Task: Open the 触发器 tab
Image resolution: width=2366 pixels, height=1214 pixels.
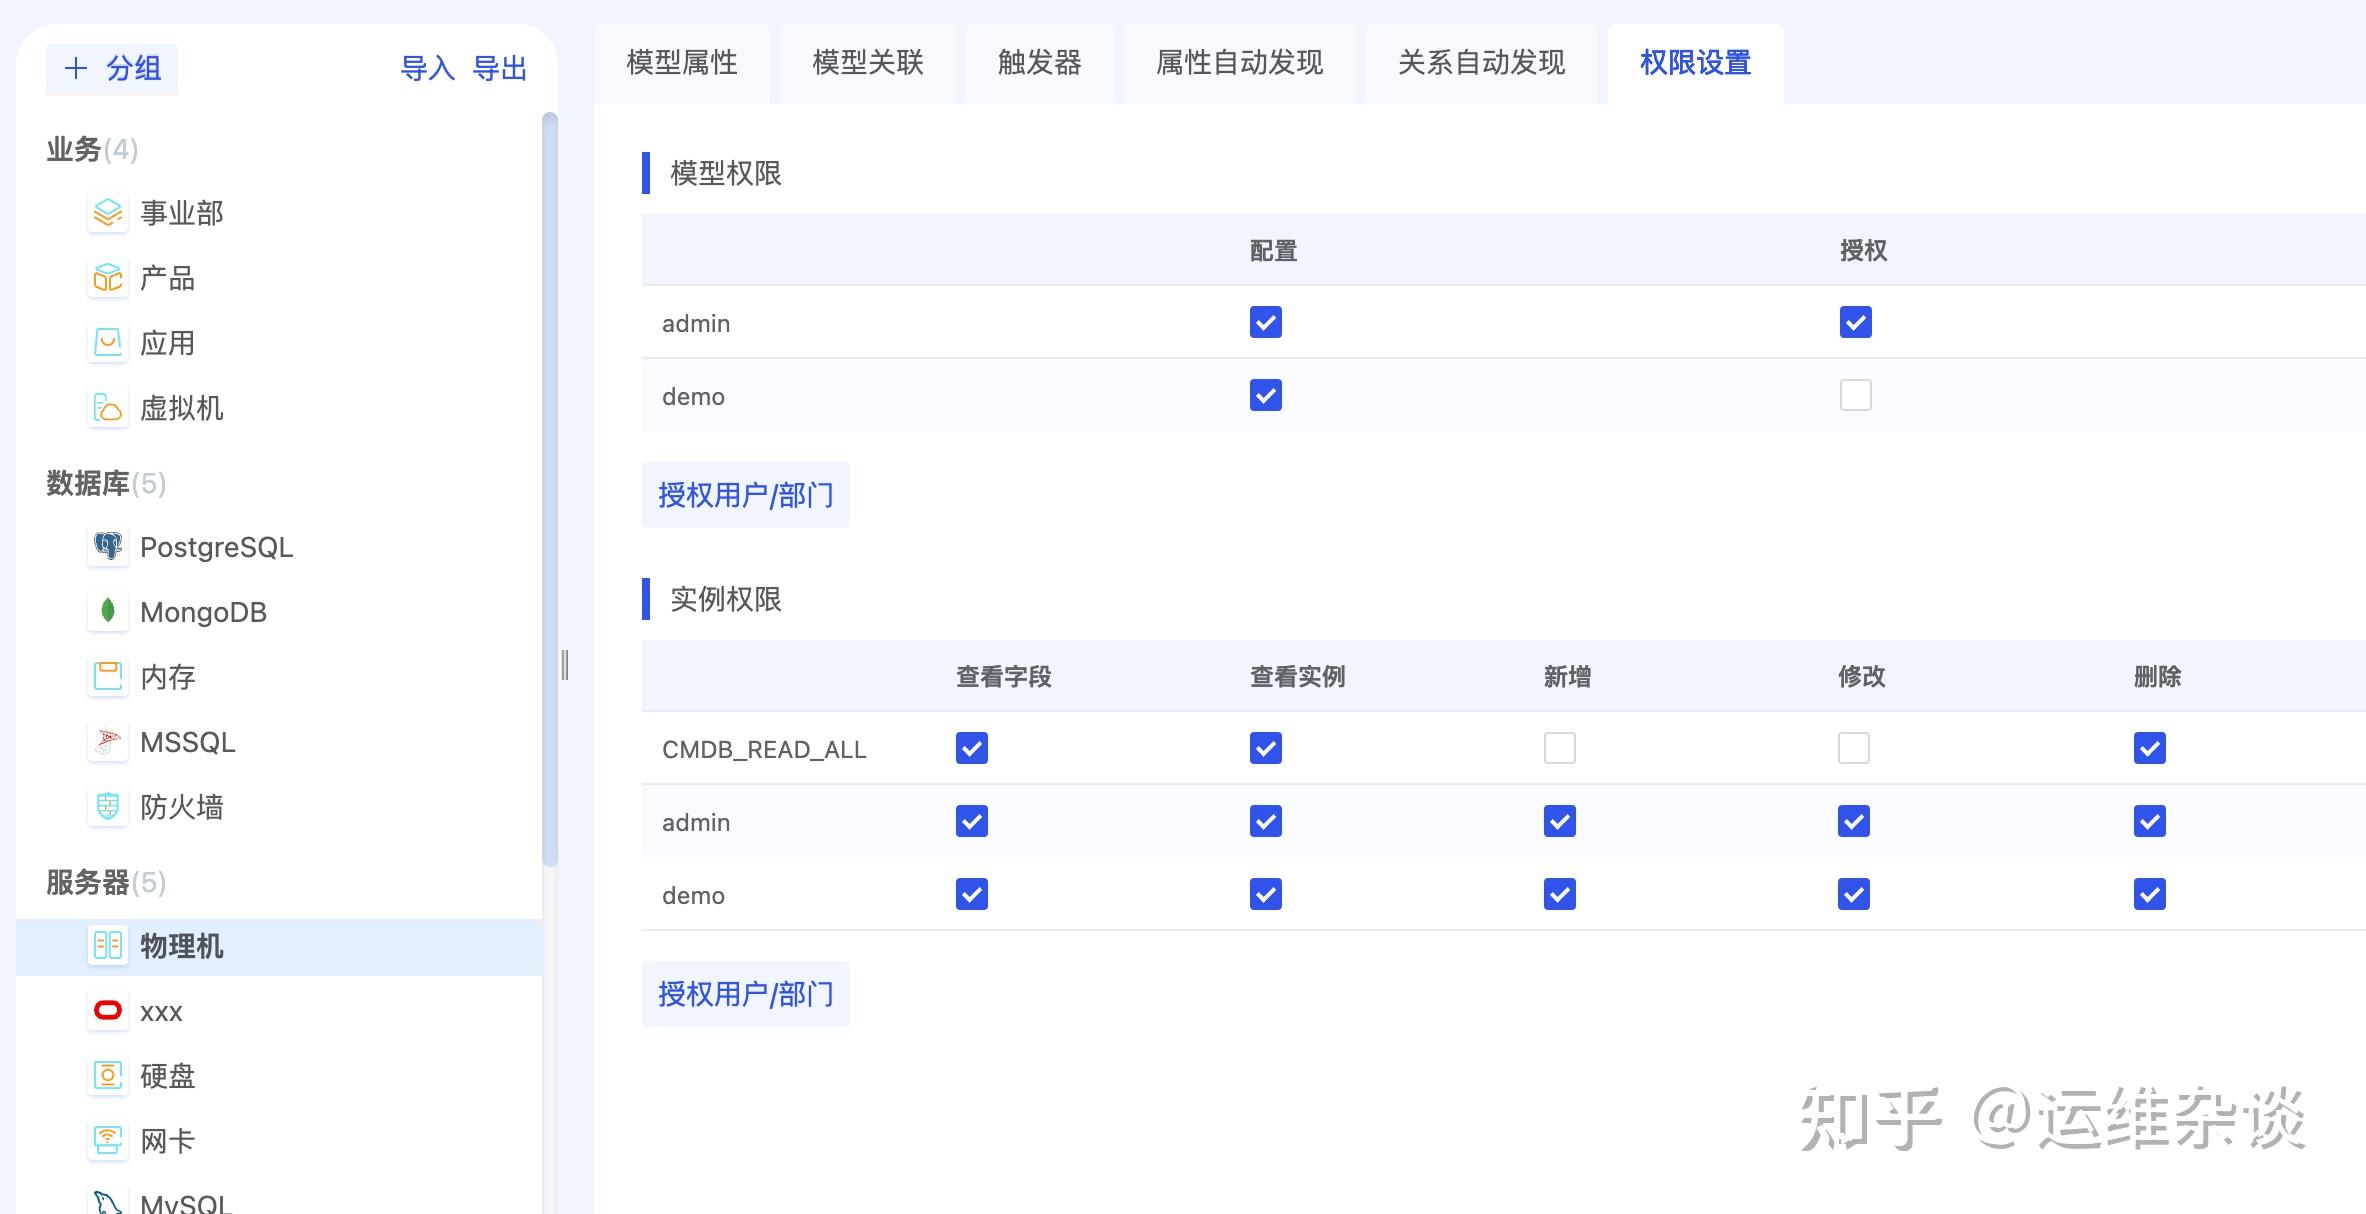Action: click(1038, 63)
